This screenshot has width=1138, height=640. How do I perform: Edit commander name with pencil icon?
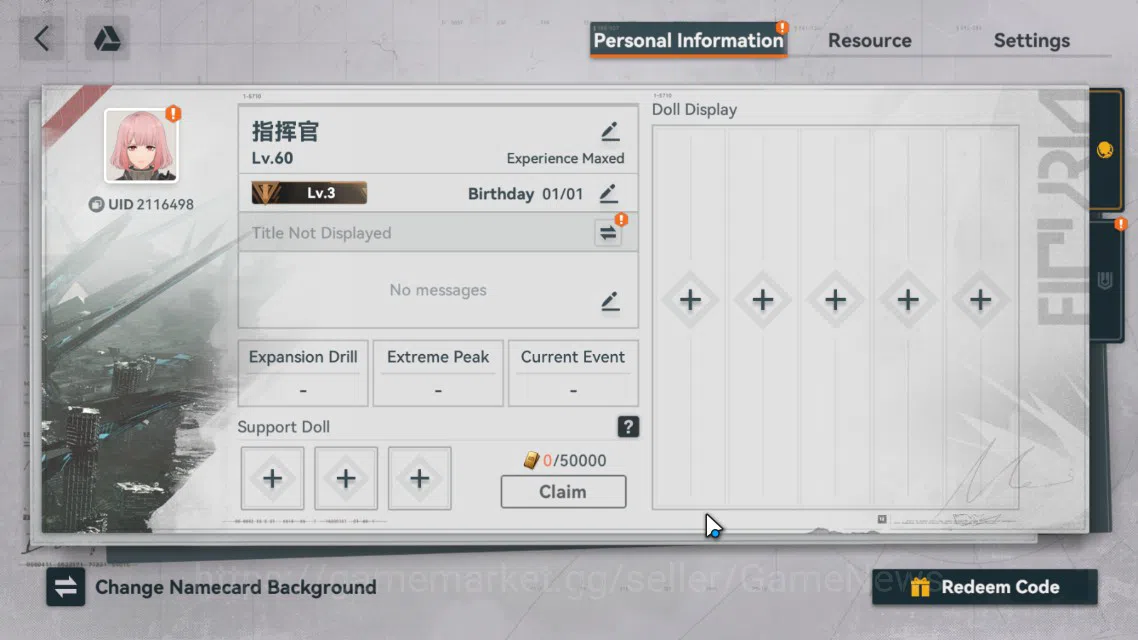610,131
